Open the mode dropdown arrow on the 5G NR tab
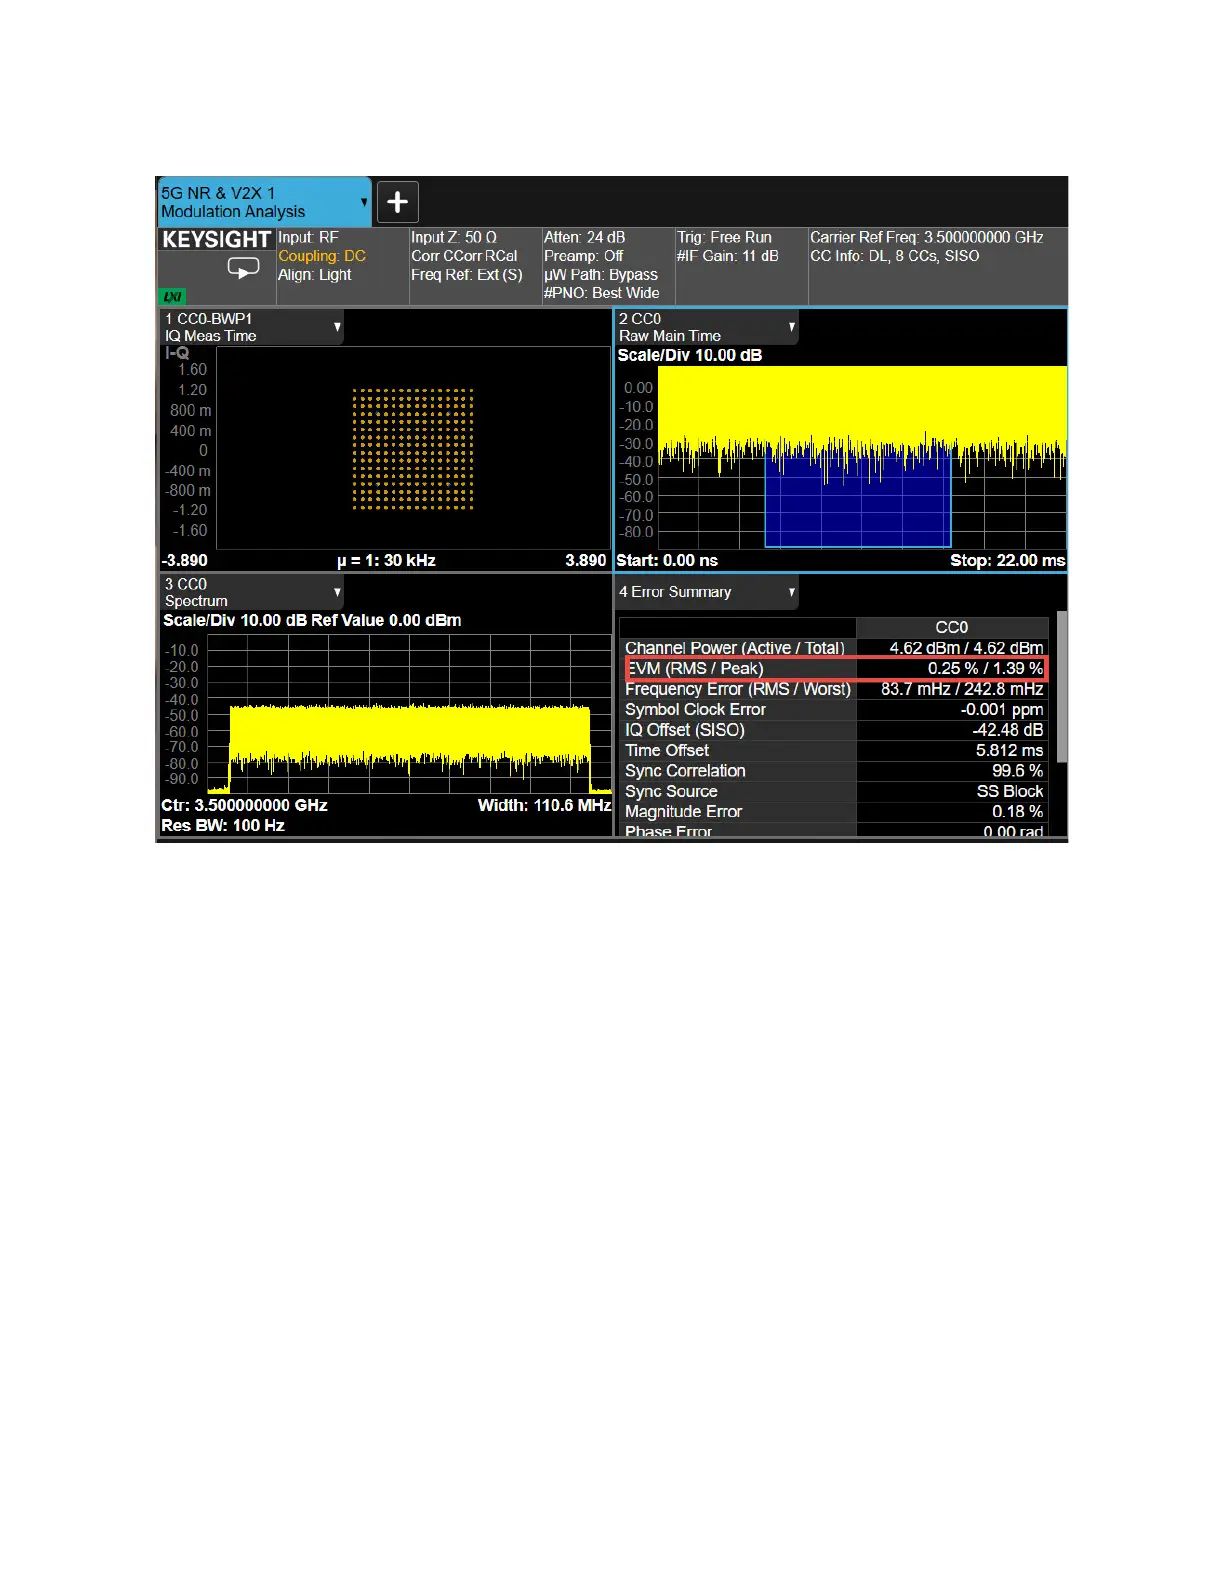Viewport: 1224px width, 1584px height. [364, 202]
